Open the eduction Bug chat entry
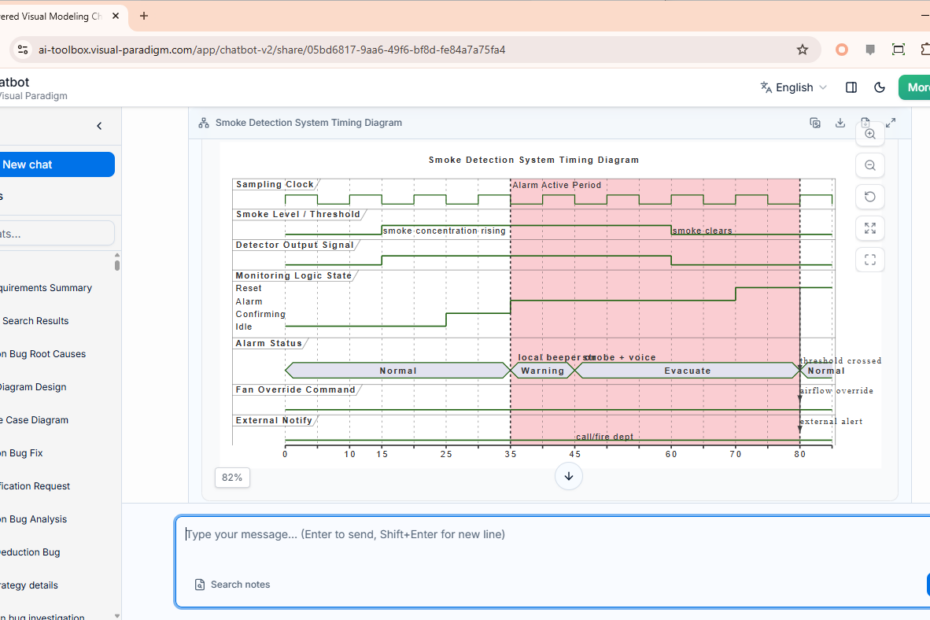The width and height of the screenshot is (930, 620). pyautogui.click(x=30, y=552)
